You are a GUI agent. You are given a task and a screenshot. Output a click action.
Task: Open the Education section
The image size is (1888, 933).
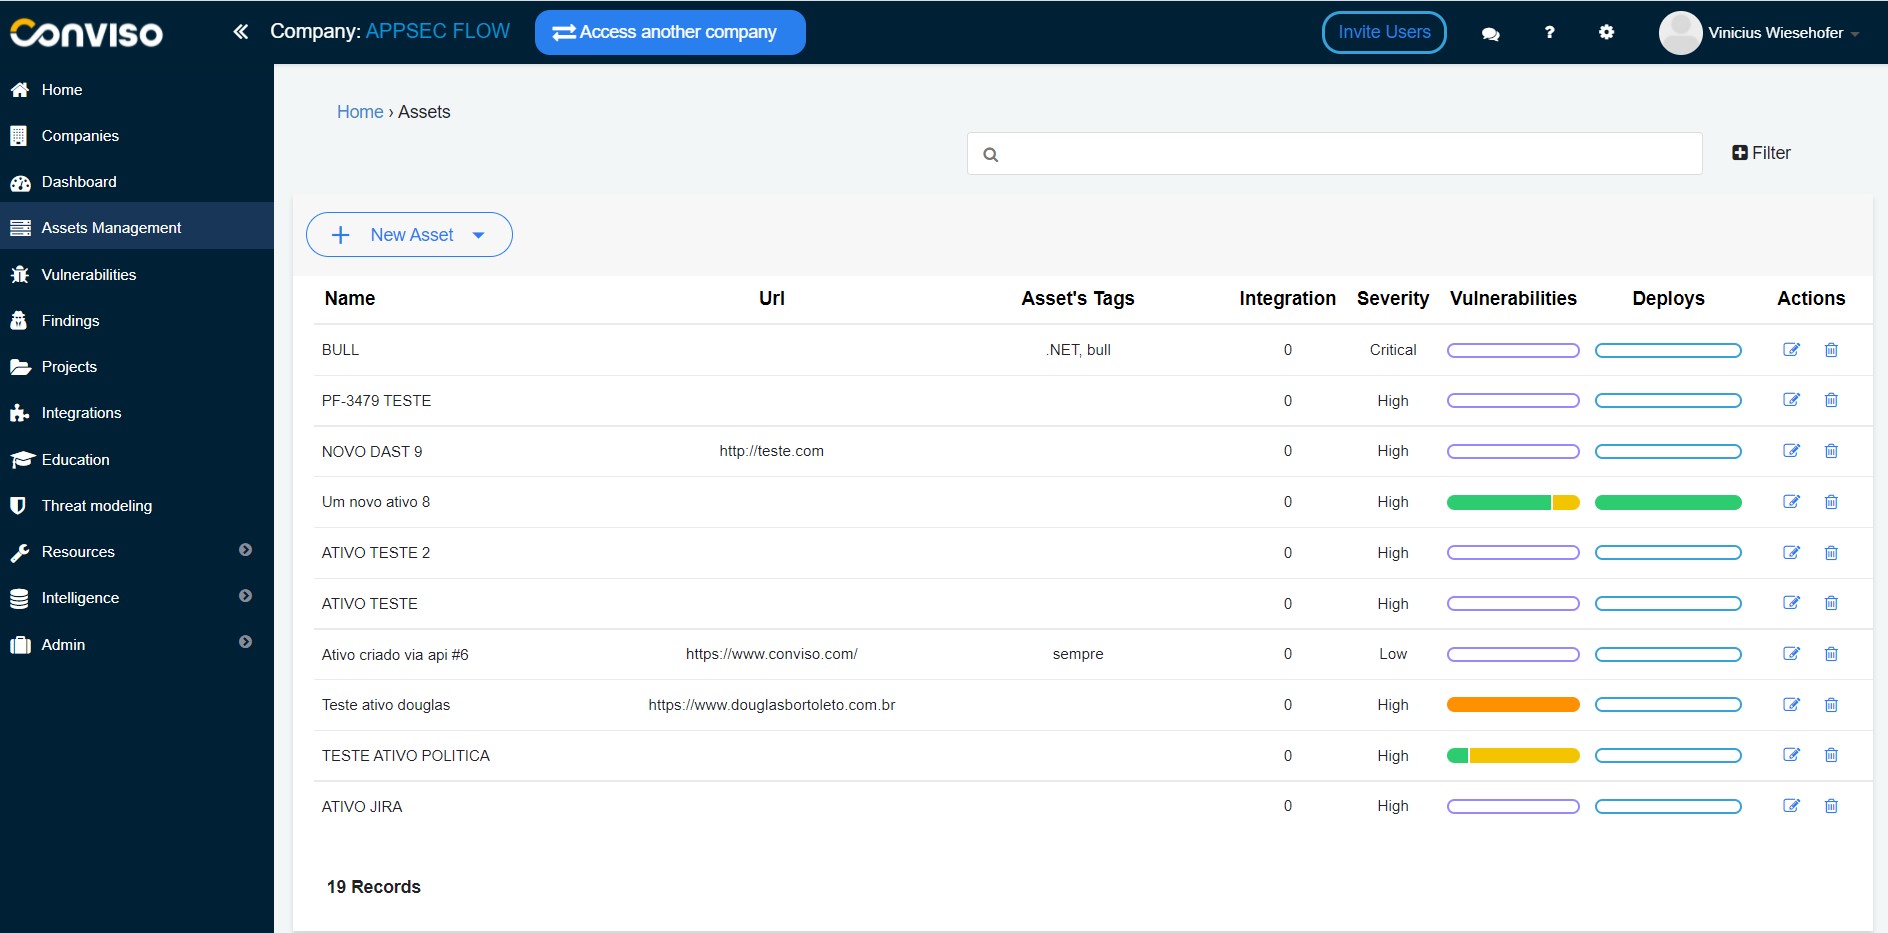tap(75, 459)
